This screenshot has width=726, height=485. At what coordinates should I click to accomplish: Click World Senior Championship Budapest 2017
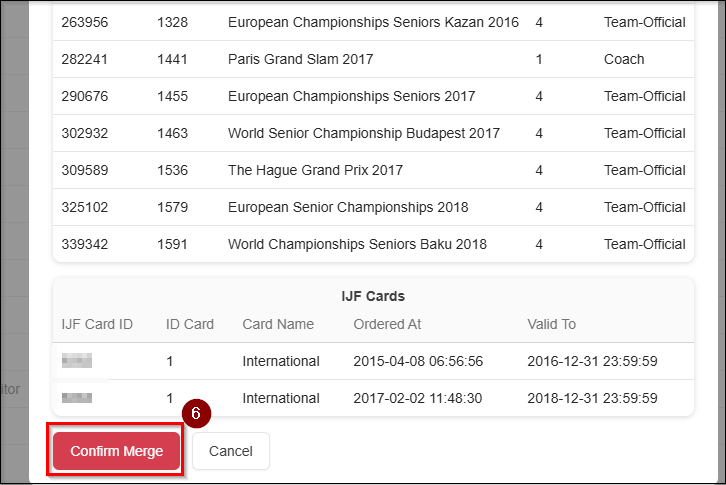363,133
